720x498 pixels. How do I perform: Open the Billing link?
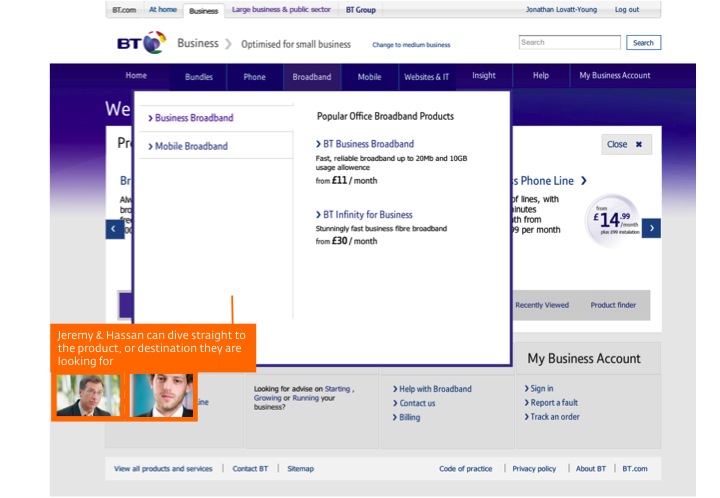click(410, 418)
